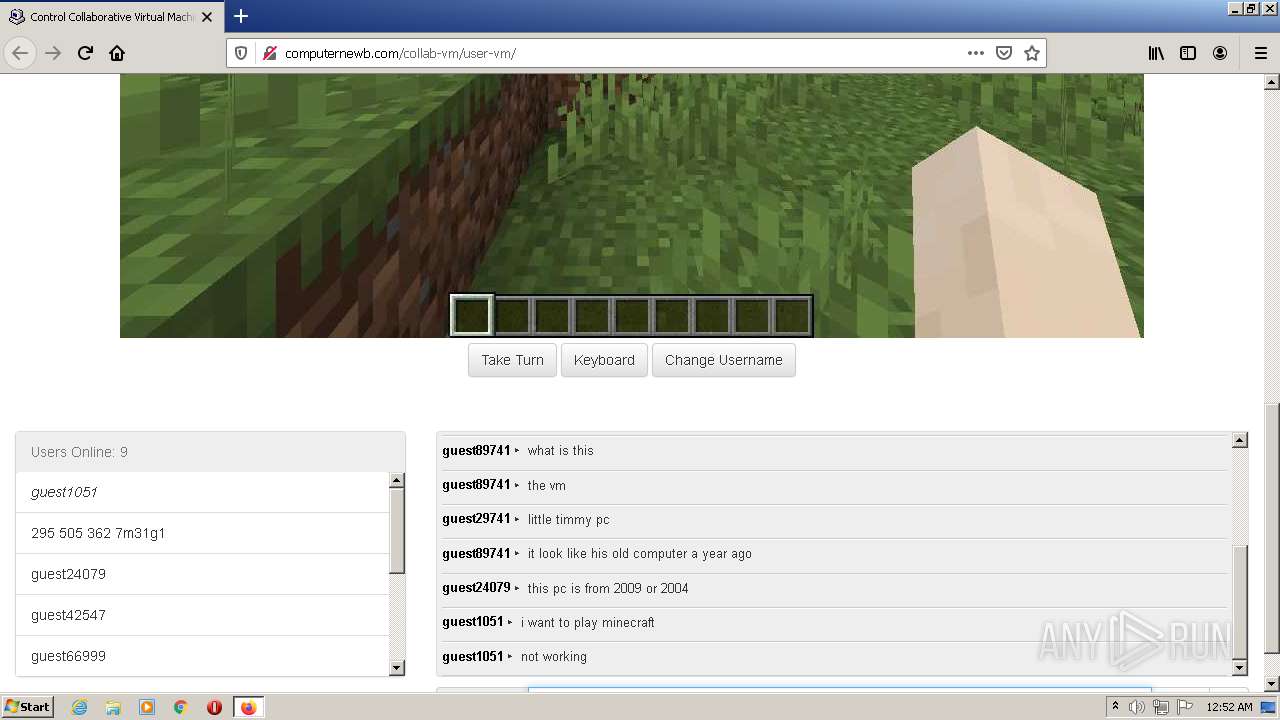The height and width of the screenshot is (720, 1280).
Task: Click the Minecraft VM display
Action: (x=631, y=205)
